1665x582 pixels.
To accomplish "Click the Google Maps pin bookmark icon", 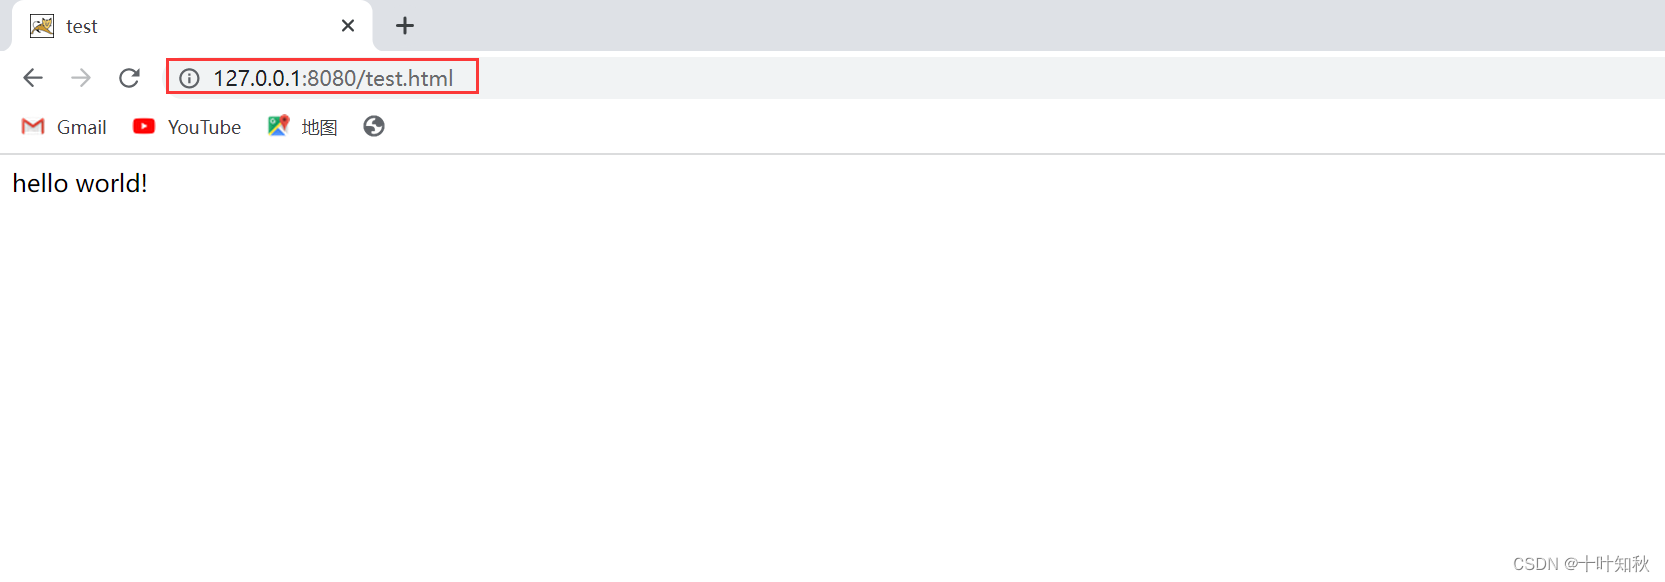I will point(278,126).
